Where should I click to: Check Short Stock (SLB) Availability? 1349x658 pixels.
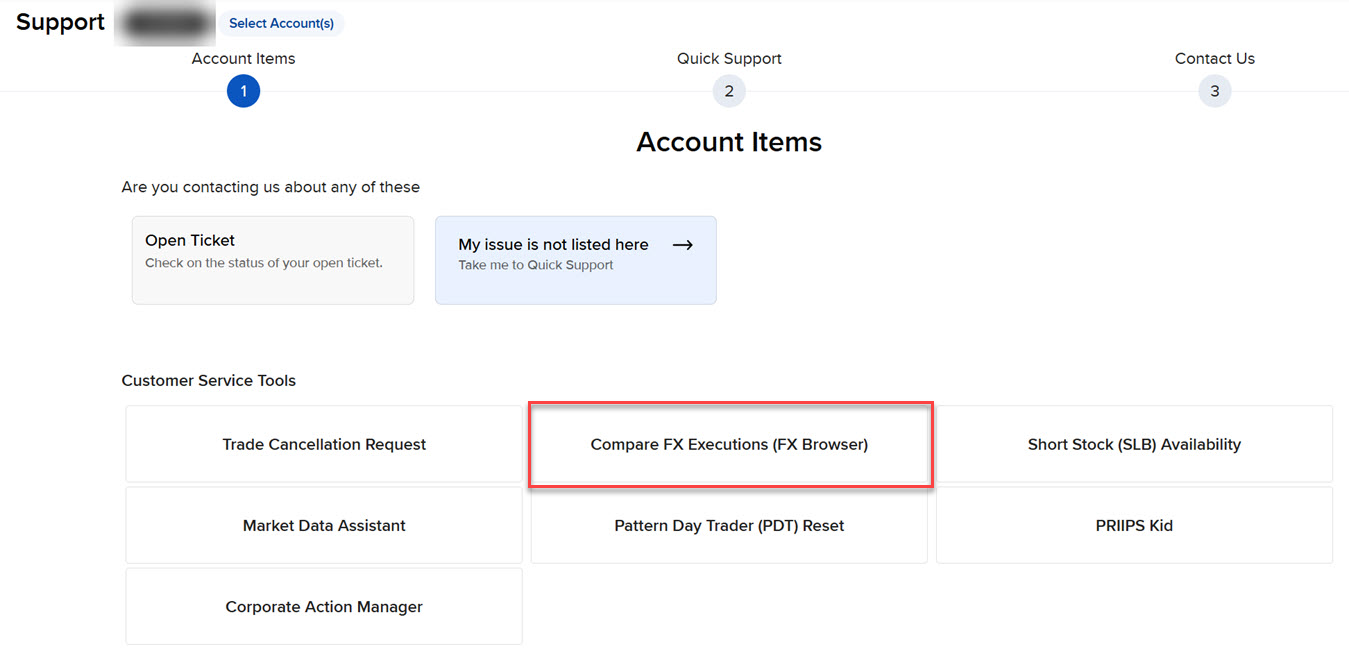point(1134,444)
